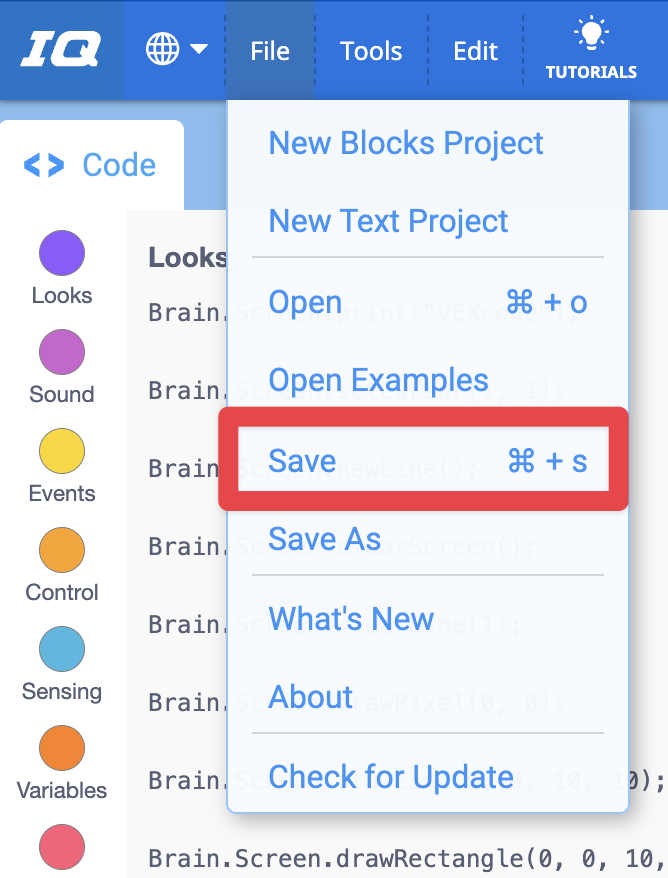Open the Edit menu
The height and width of the screenshot is (878, 668).
475,50
